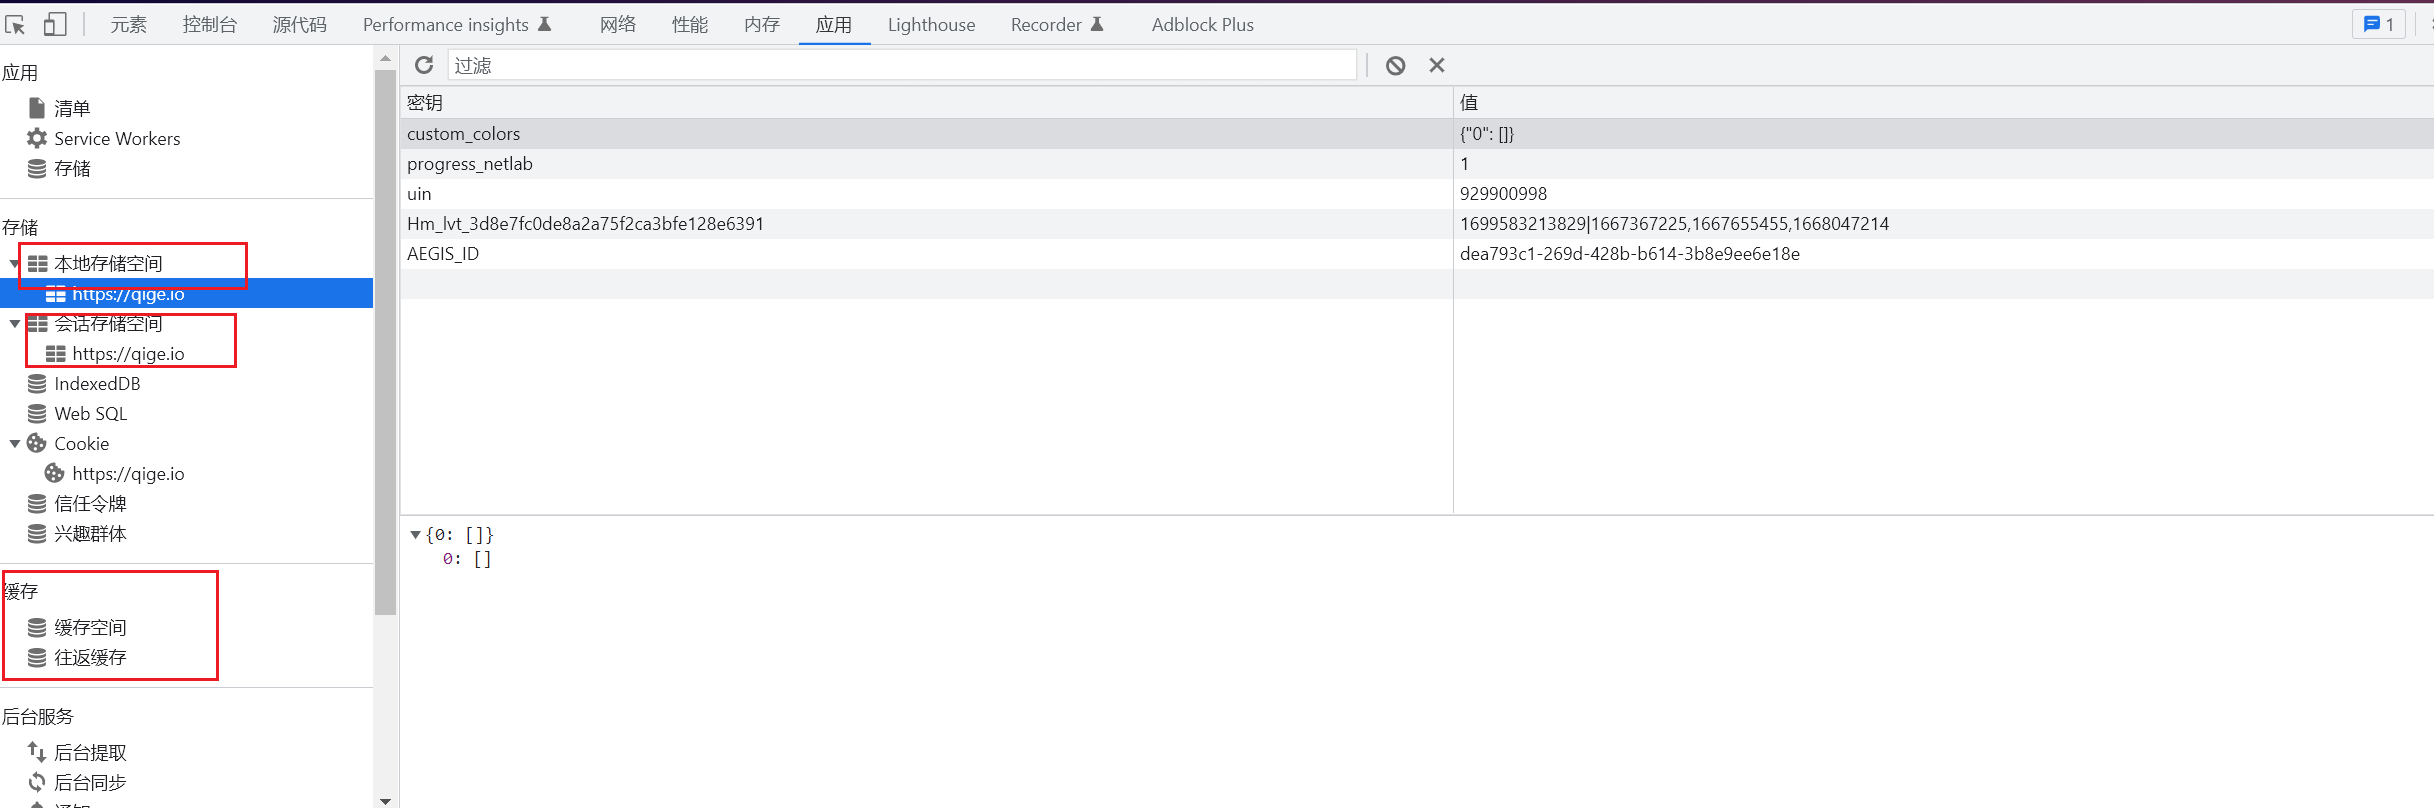Click the clear all storage icon
Viewport: 2434px width, 808px height.
coord(1395,65)
